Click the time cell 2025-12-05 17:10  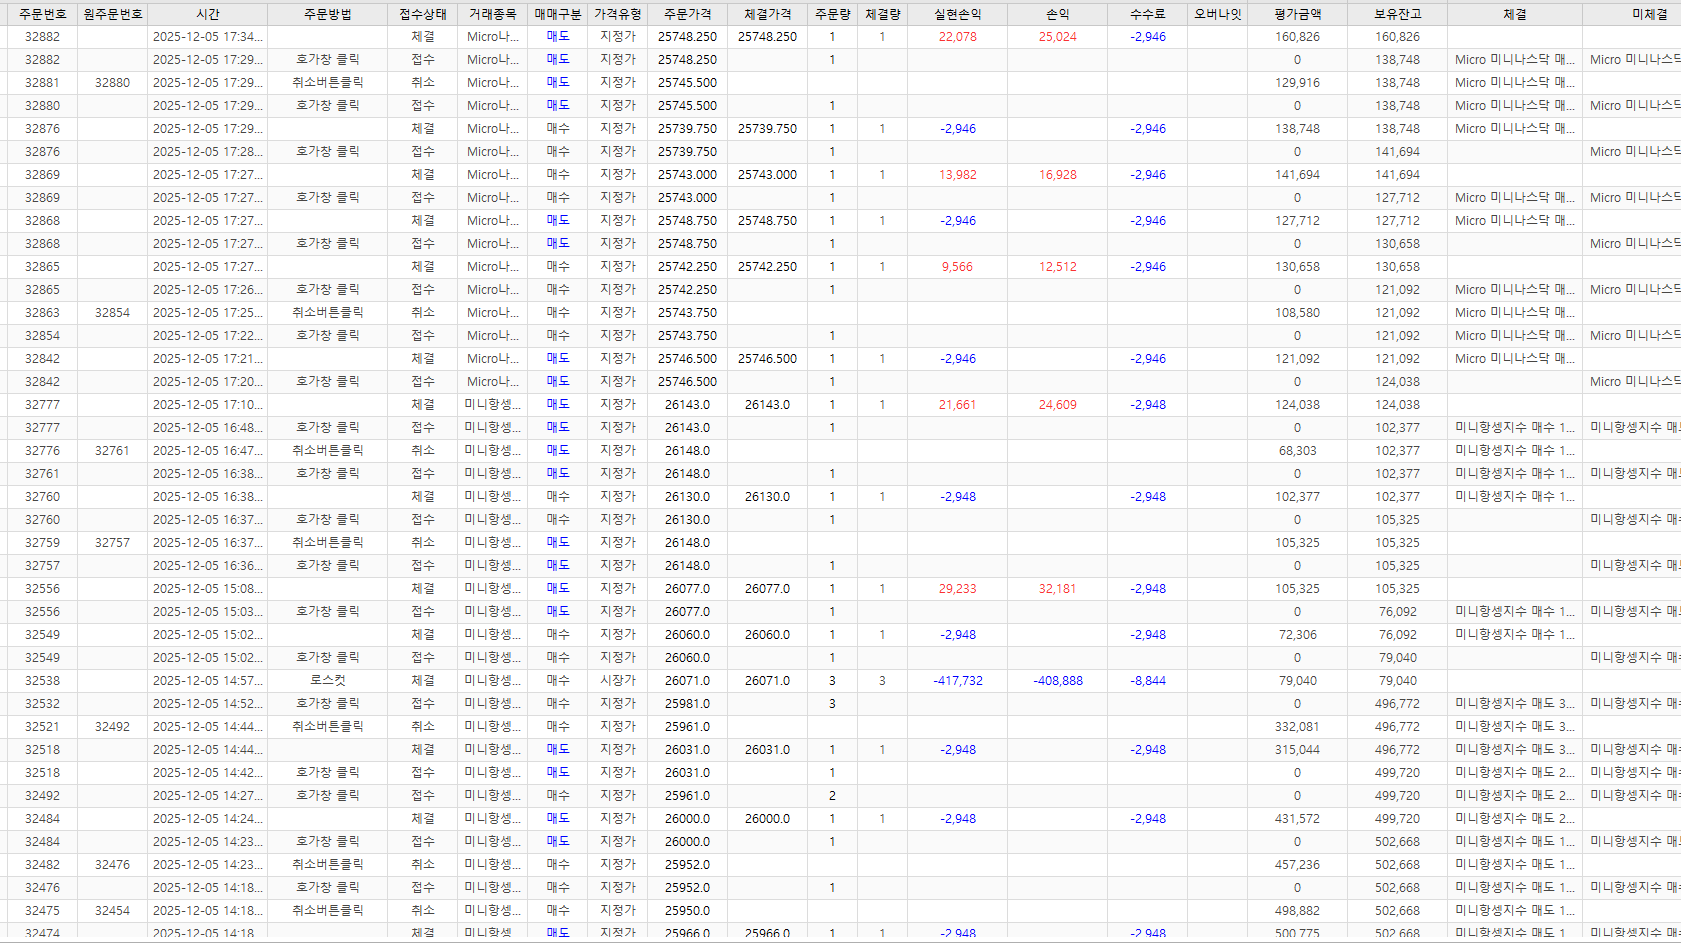click(207, 405)
